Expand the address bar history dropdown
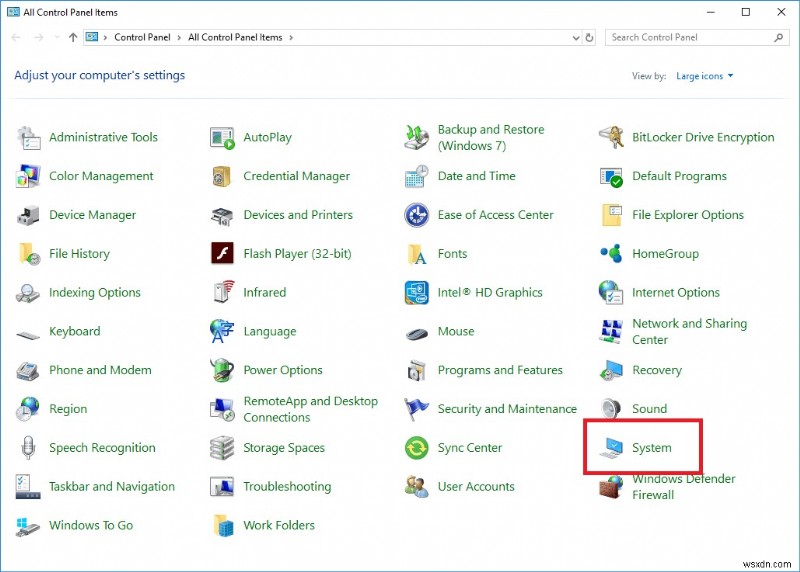800x572 pixels. [576, 38]
